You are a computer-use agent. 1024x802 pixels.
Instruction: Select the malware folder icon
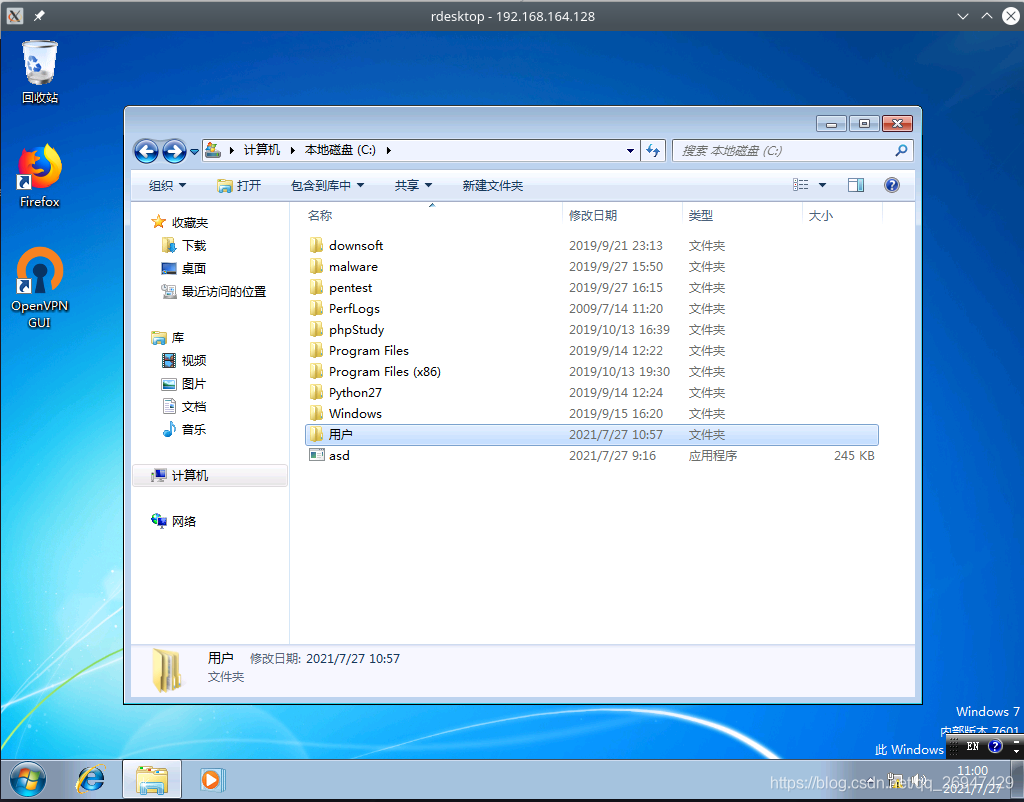pyautogui.click(x=317, y=266)
